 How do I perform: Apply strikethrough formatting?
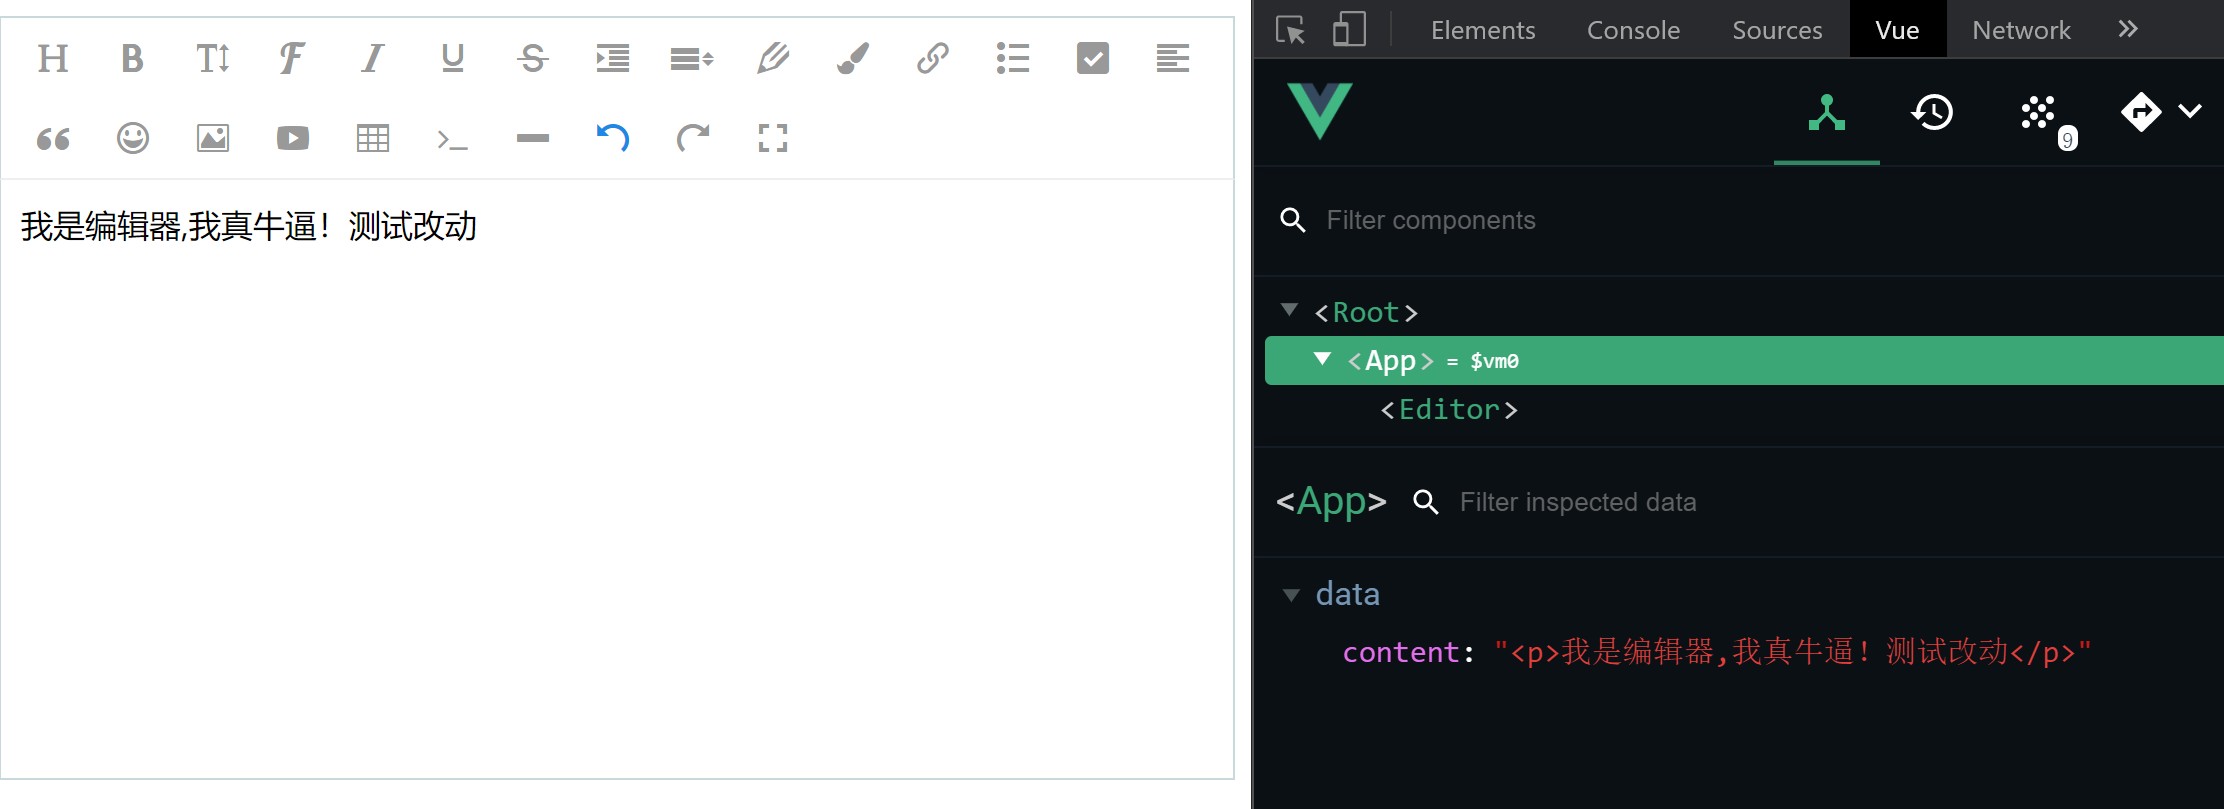pos(532,59)
